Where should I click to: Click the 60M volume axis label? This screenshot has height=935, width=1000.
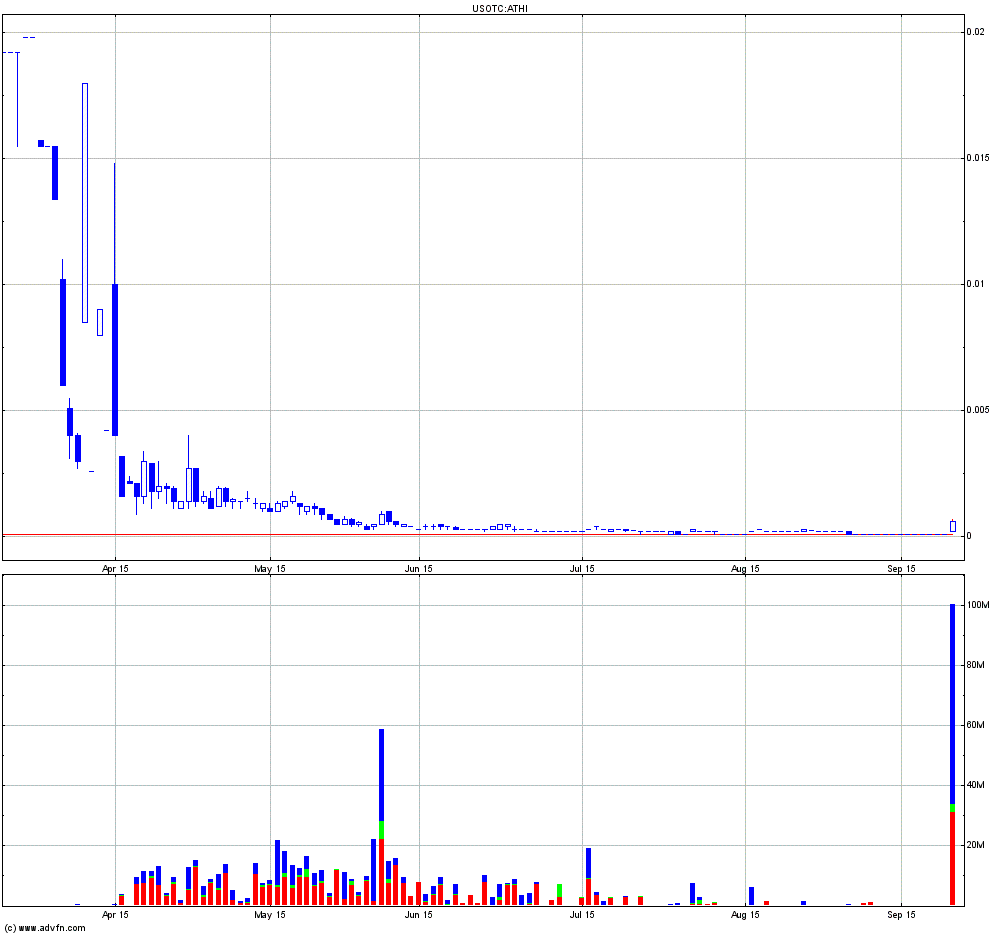point(976,725)
